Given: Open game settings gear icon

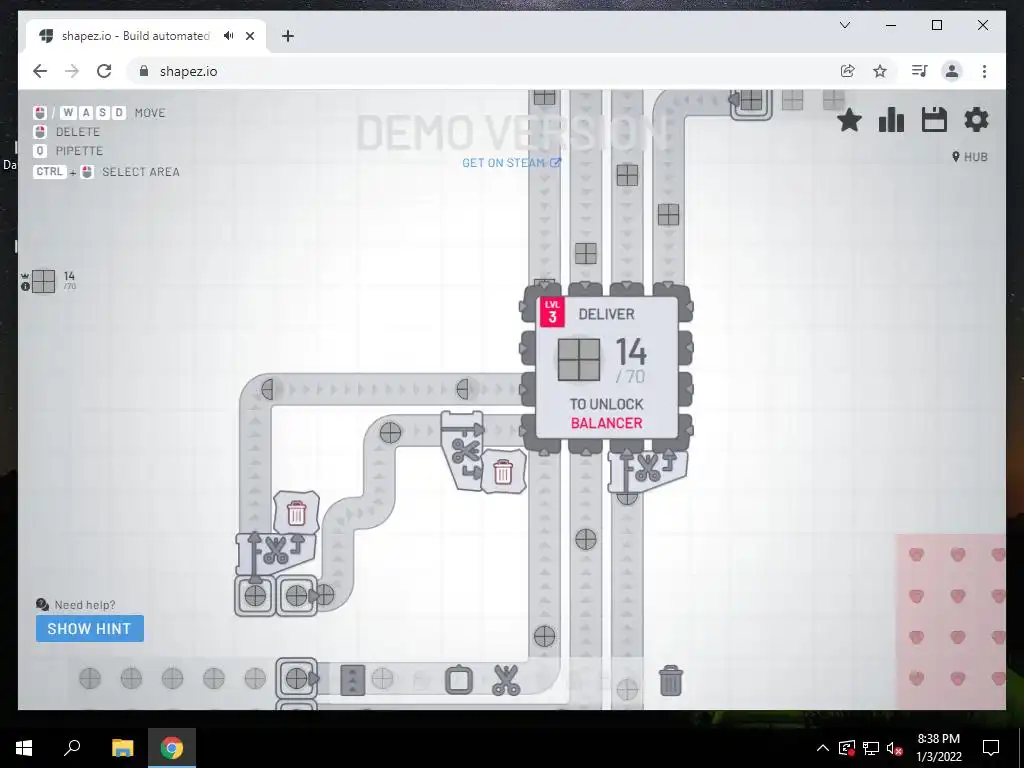Looking at the screenshot, I should pyautogui.click(x=976, y=120).
